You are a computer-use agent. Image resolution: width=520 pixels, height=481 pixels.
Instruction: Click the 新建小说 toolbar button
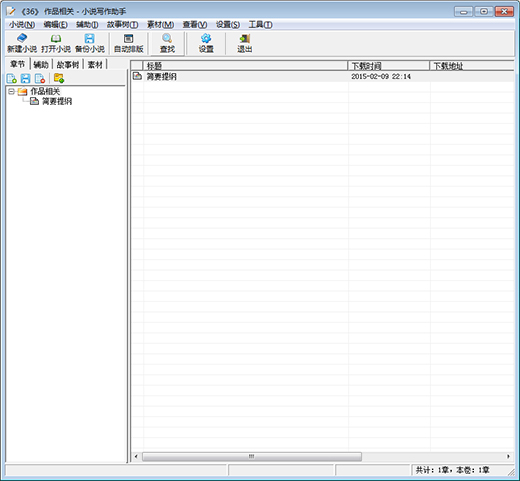tap(22, 43)
